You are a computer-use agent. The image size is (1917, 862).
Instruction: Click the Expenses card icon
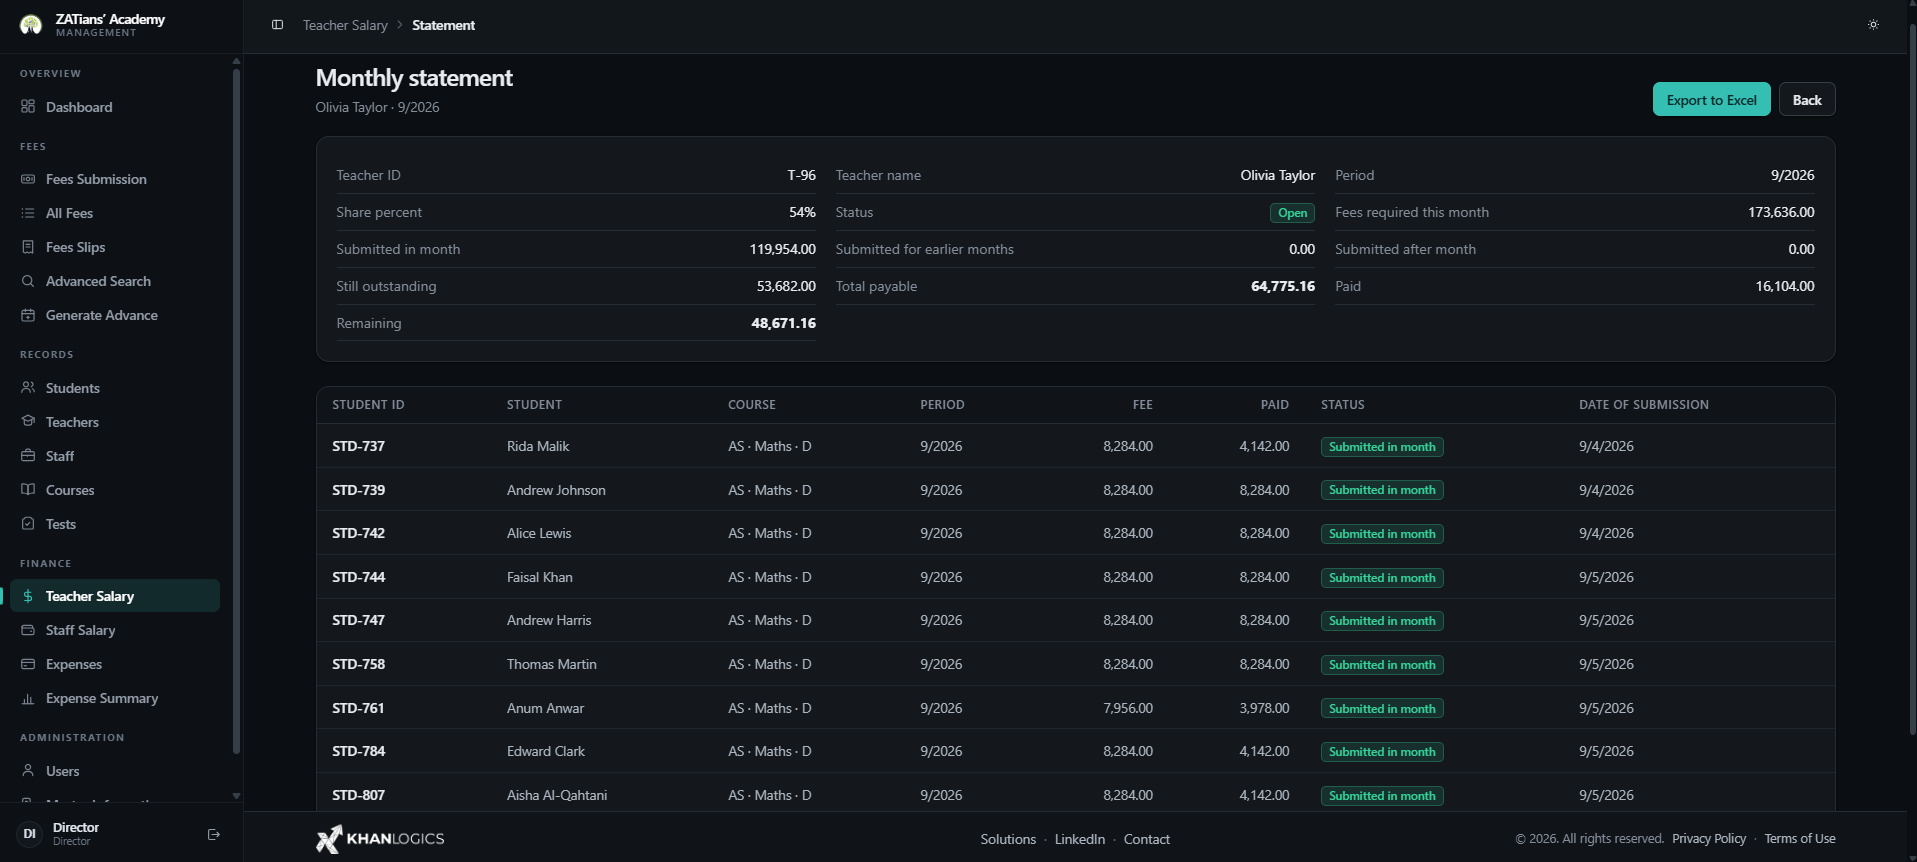tap(28, 664)
